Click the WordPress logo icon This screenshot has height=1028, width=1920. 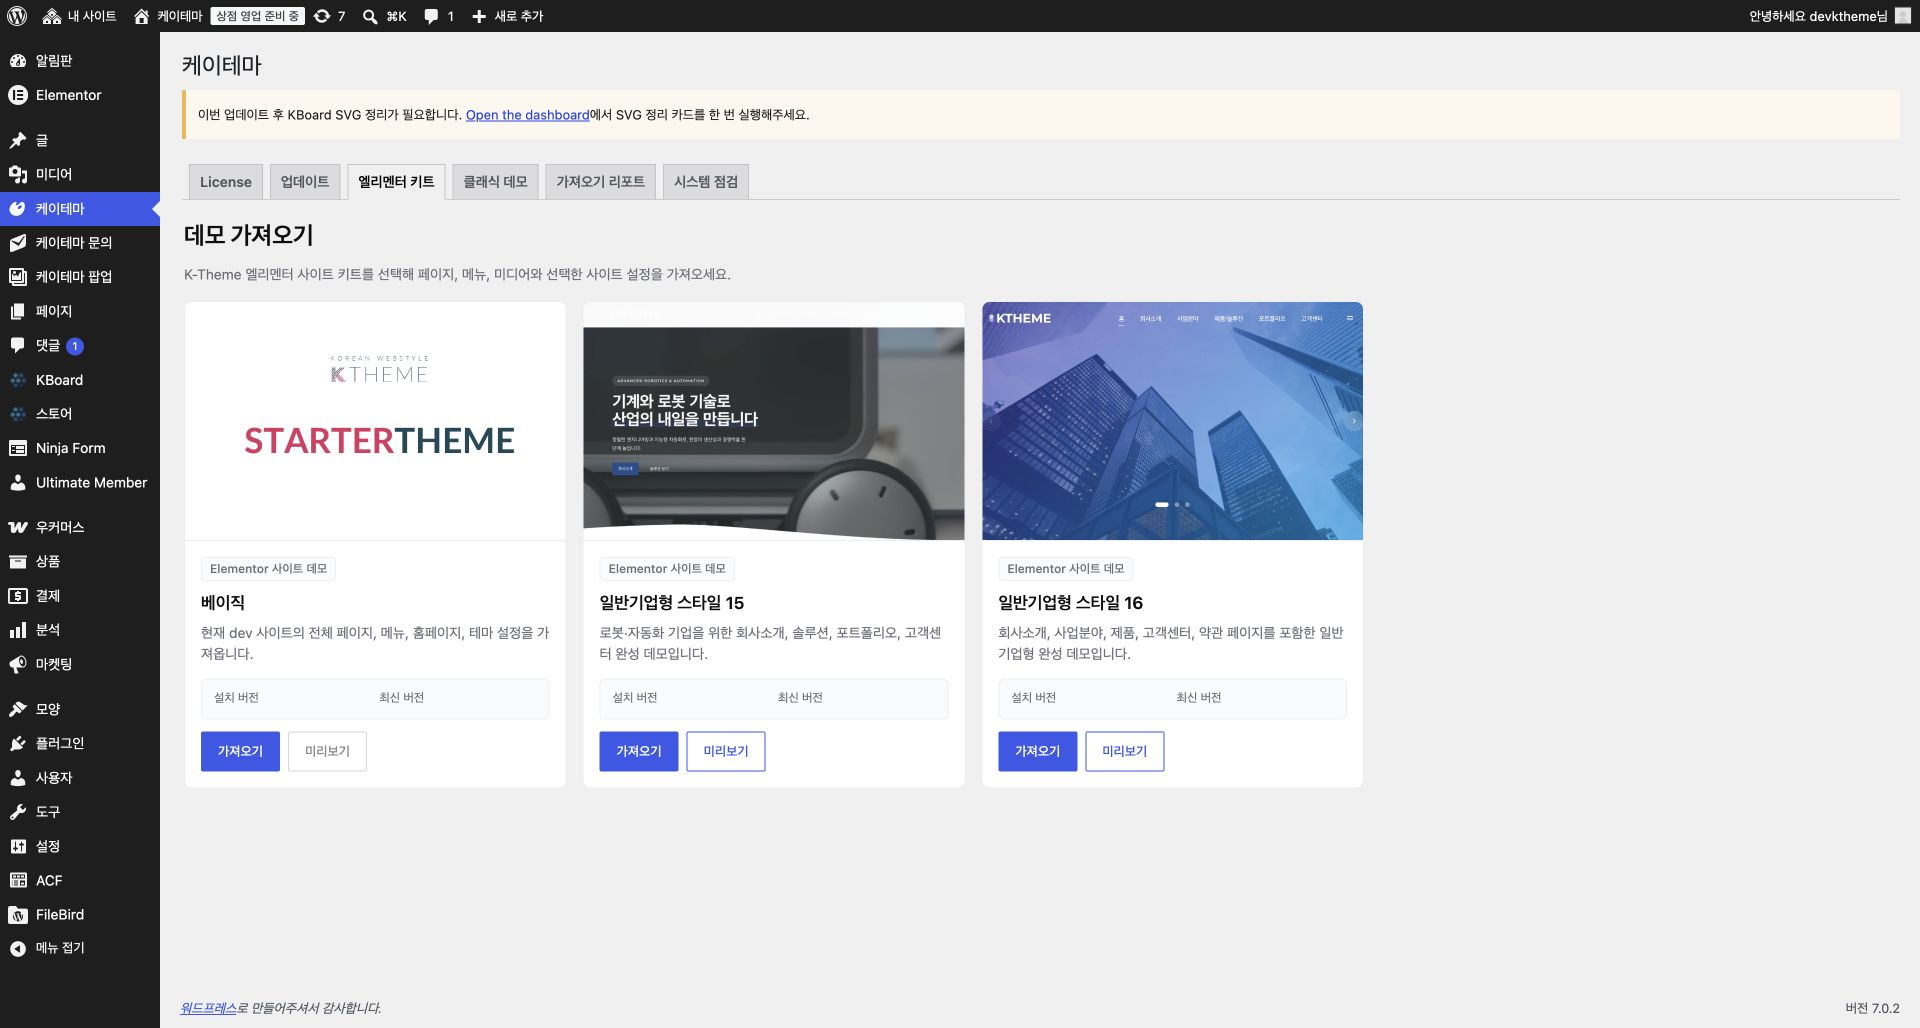17,16
